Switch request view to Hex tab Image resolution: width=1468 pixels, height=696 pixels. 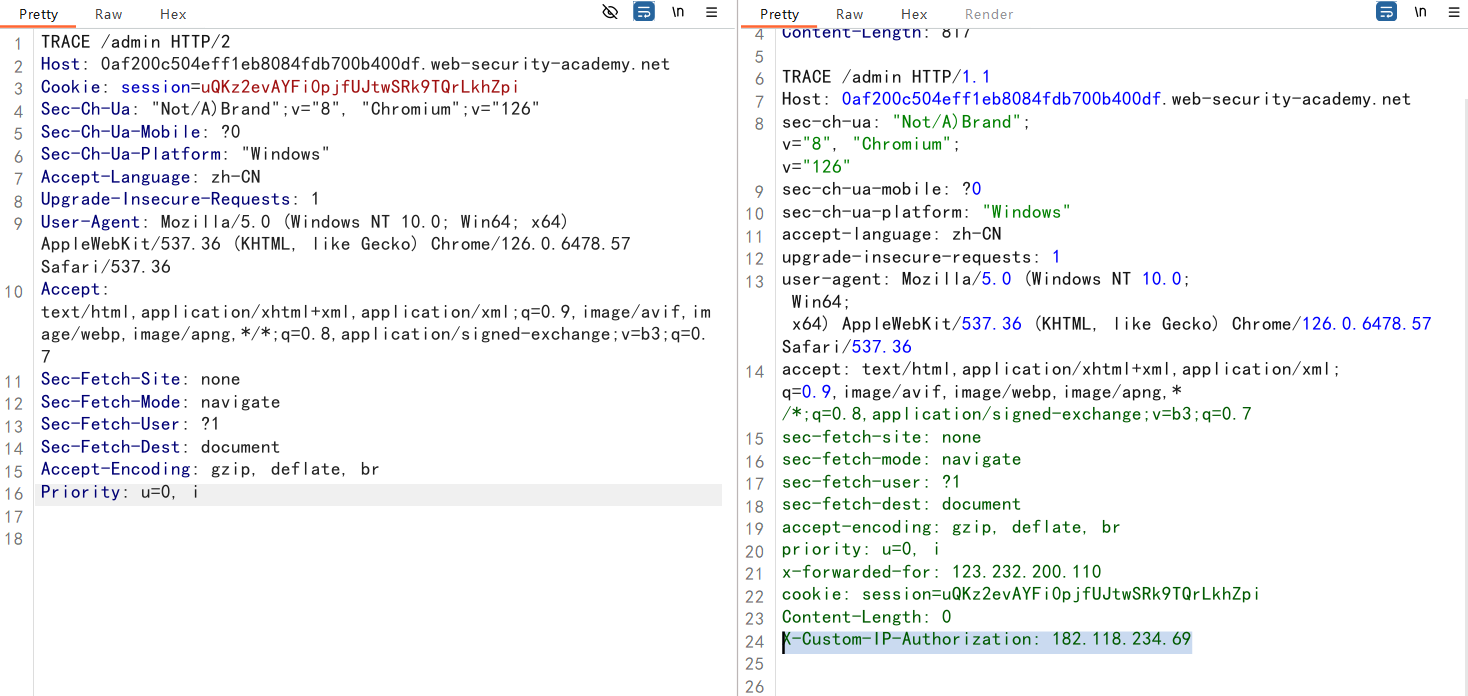pyautogui.click(x=173, y=14)
